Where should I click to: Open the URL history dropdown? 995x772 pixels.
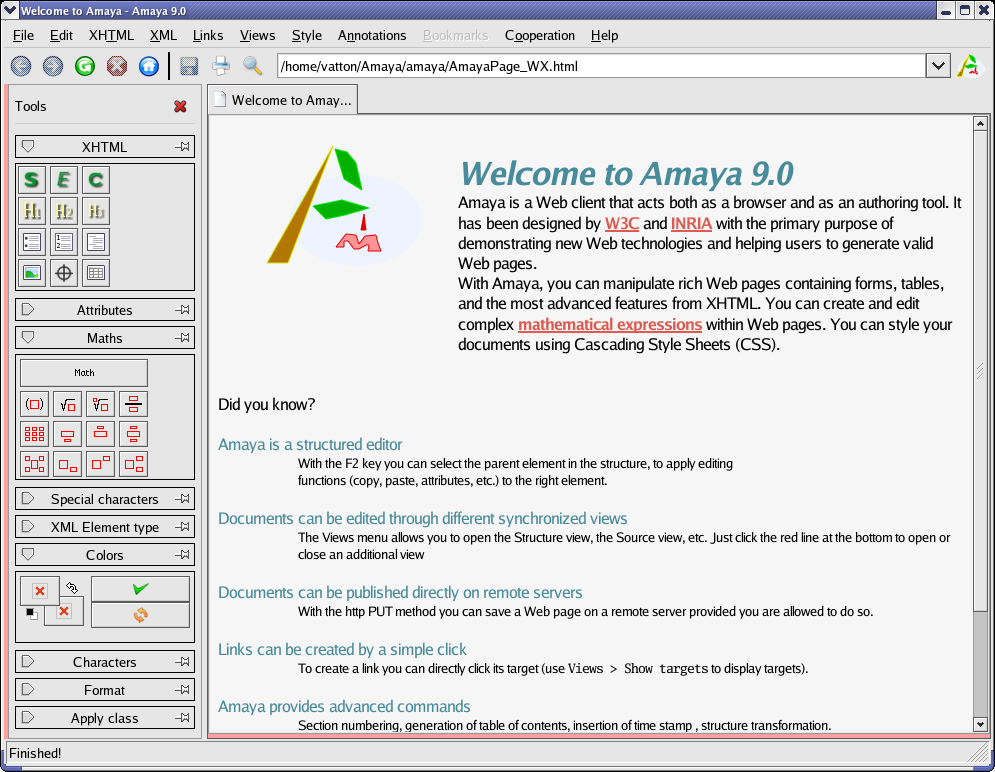coord(938,66)
